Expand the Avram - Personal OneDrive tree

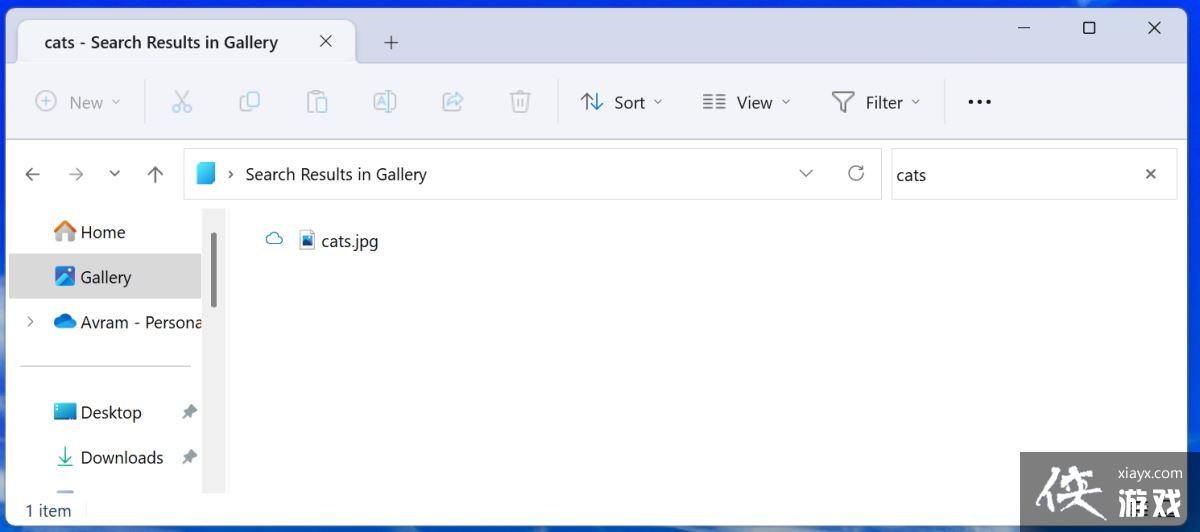click(30, 322)
